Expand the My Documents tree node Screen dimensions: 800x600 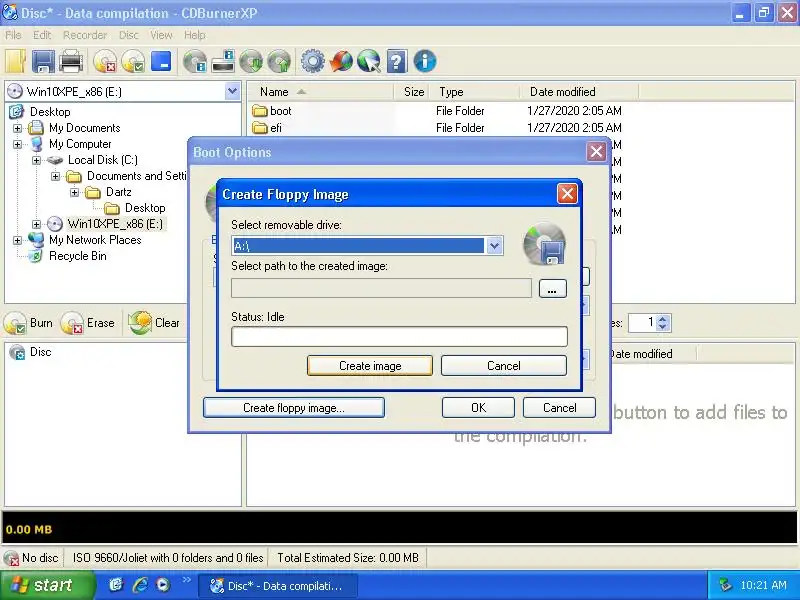click(18, 128)
